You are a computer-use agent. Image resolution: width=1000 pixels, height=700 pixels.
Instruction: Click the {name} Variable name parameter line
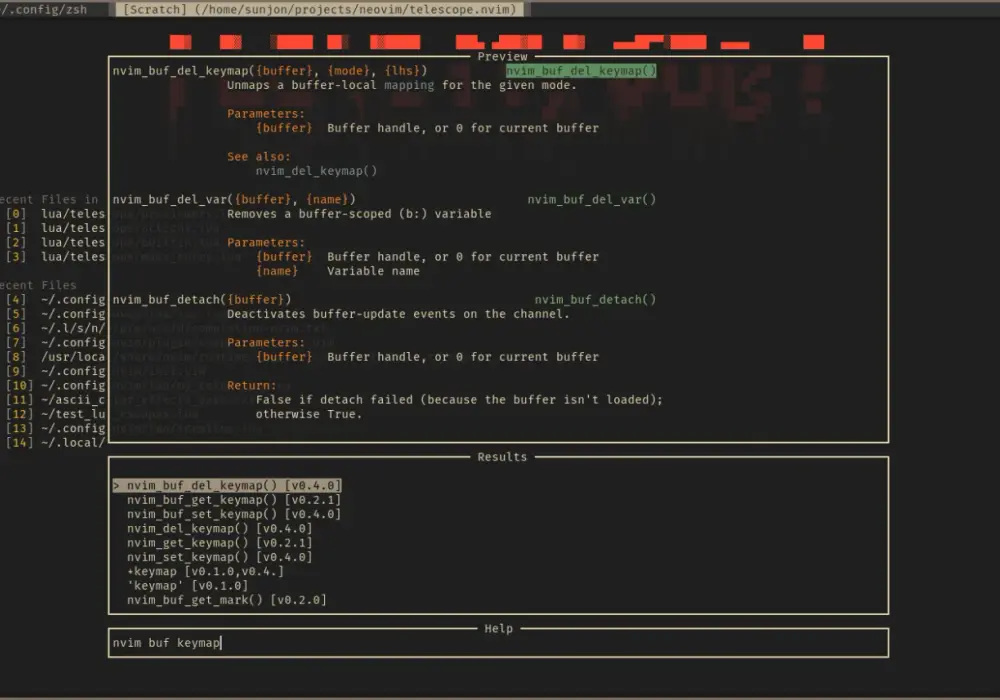(x=338, y=271)
